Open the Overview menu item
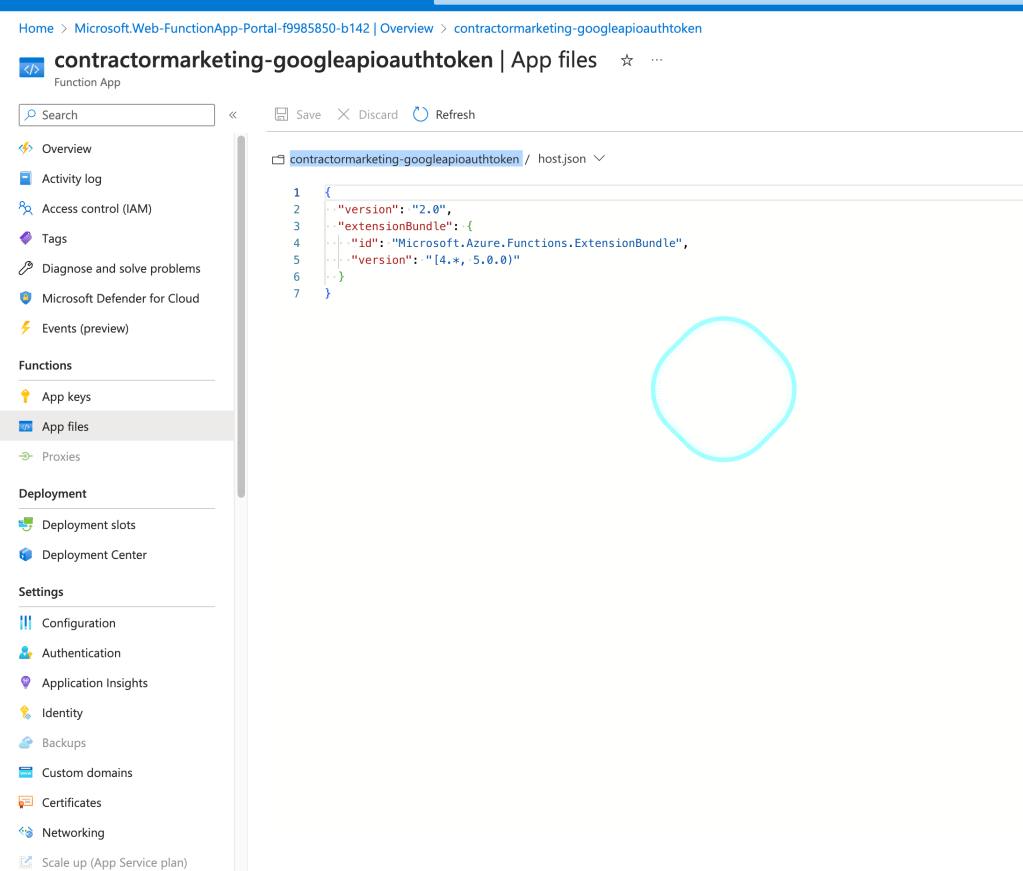Viewport: 1023px width, 871px height. tap(67, 149)
